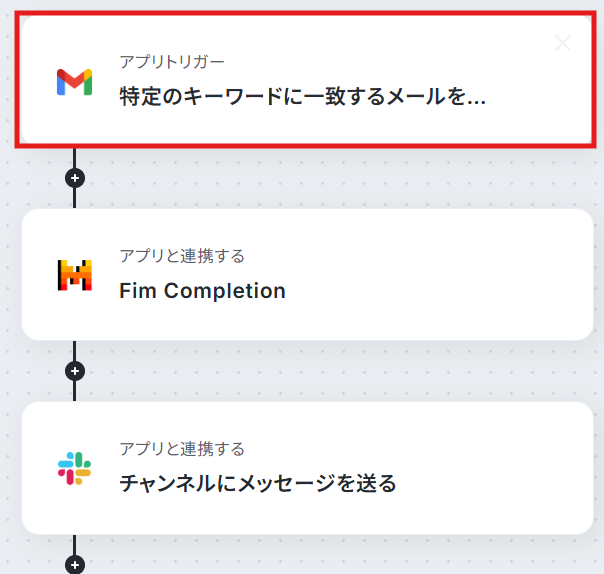This screenshot has height=574, width=604.
Task: Click the Mistral icon on Fim Completion card
Action: (75, 275)
